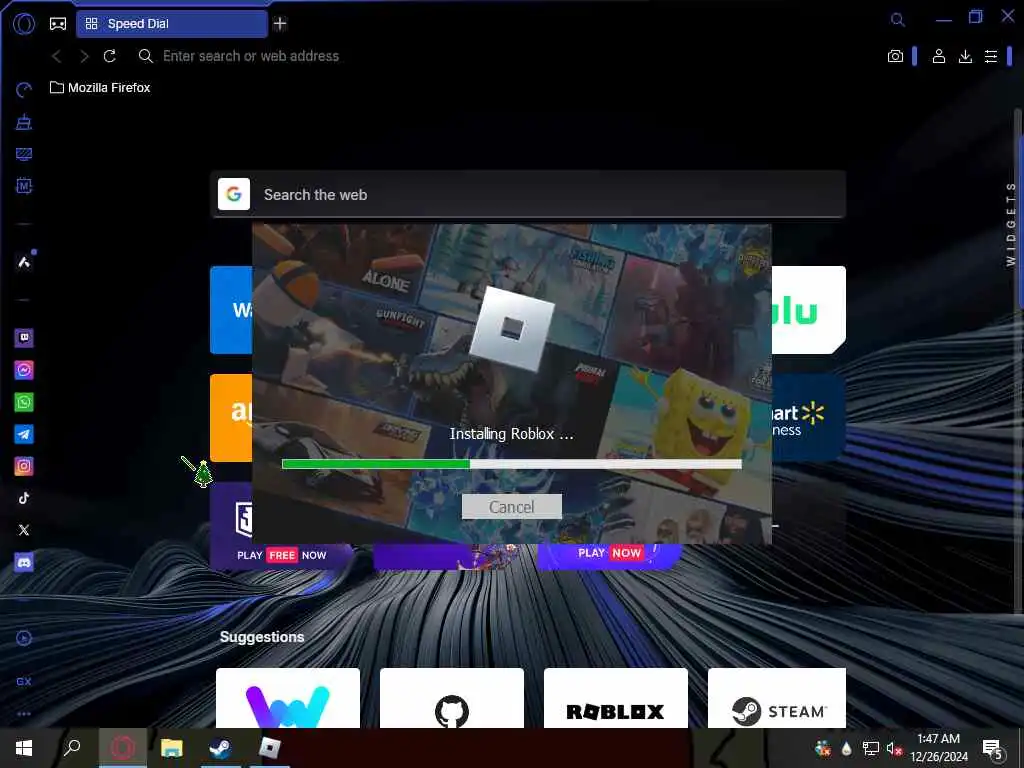Open Steam from the taskbar
Viewport: 1024px width, 768px height.
point(221,748)
